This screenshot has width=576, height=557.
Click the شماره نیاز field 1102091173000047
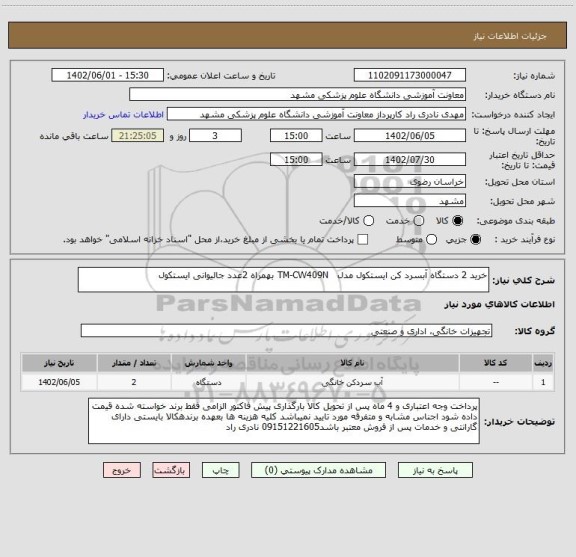410,75
